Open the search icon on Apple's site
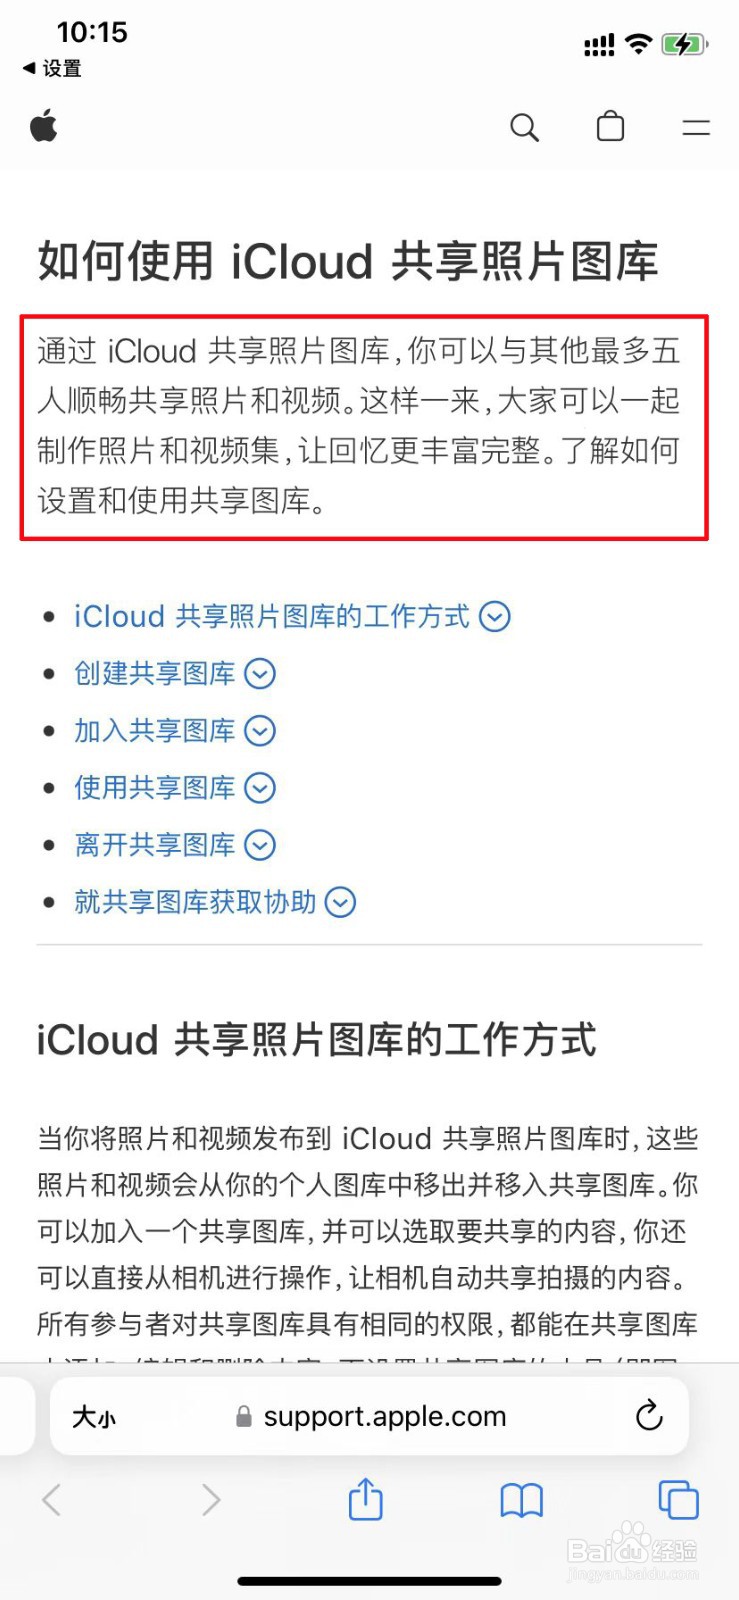 (524, 127)
